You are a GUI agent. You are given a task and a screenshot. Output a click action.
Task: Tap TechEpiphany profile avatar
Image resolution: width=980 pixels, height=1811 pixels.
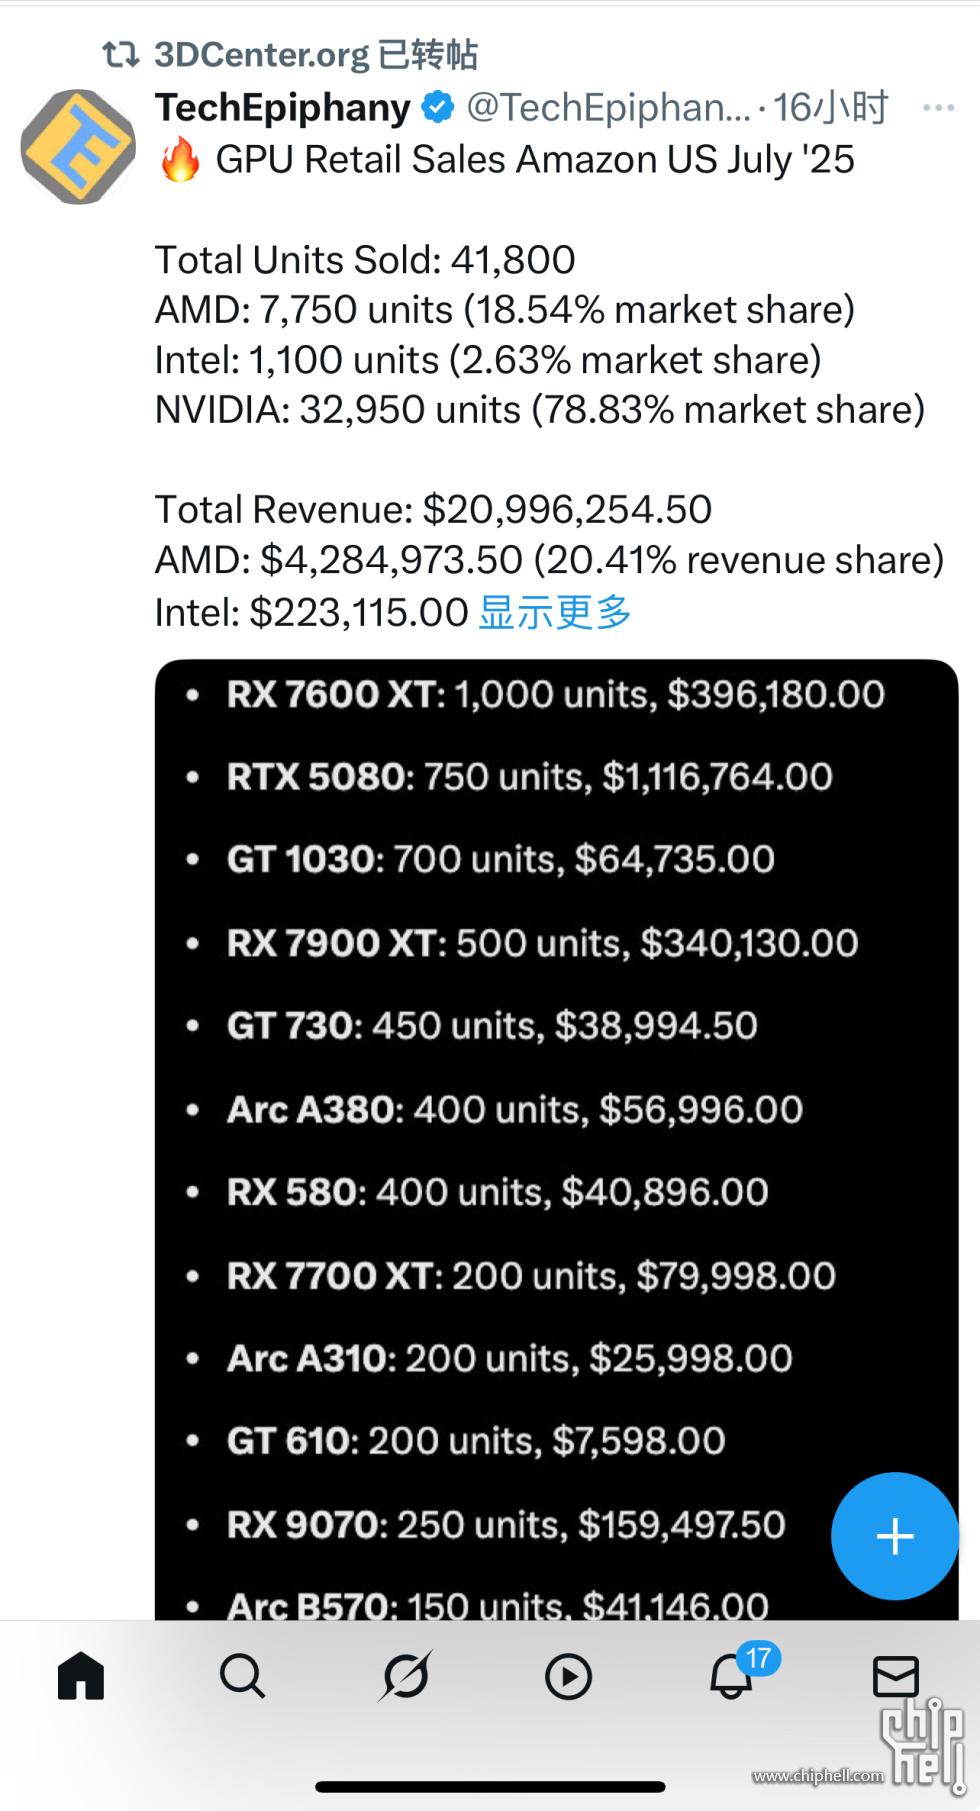pyautogui.click(x=78, y=147)
